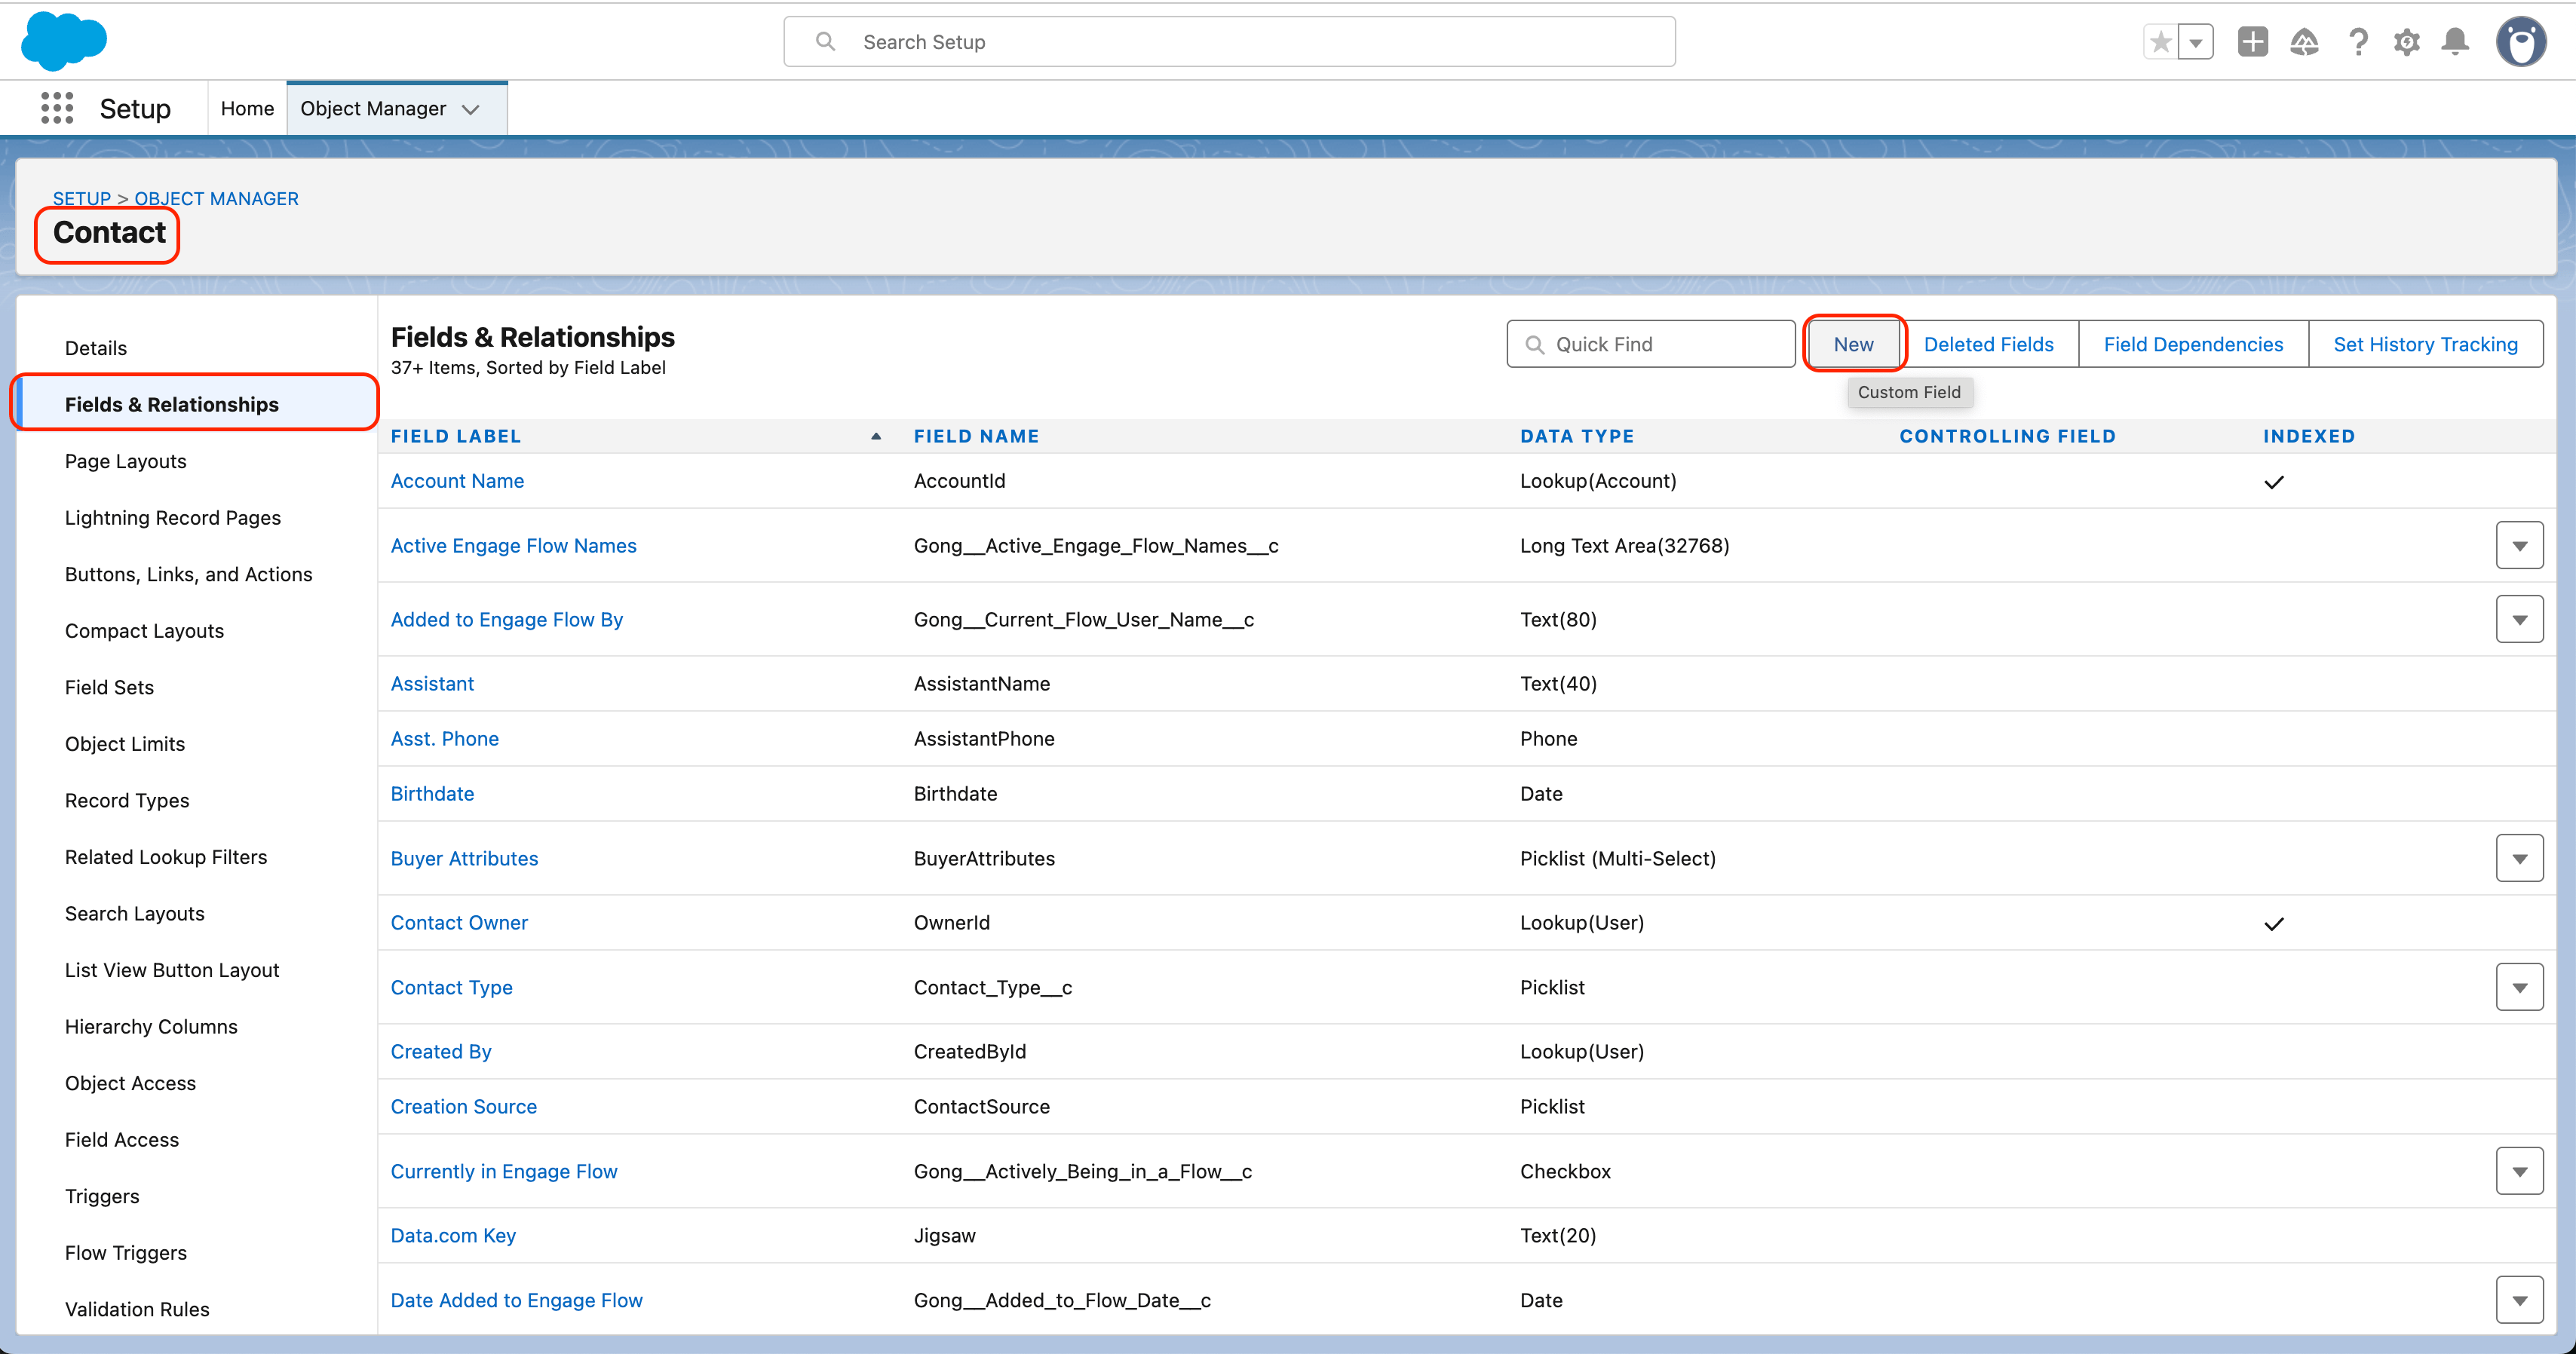This screenshot has width=2576, height=1354.
Task: Open Object Manager tab chevron menu
Action: [x=471, y=109]
